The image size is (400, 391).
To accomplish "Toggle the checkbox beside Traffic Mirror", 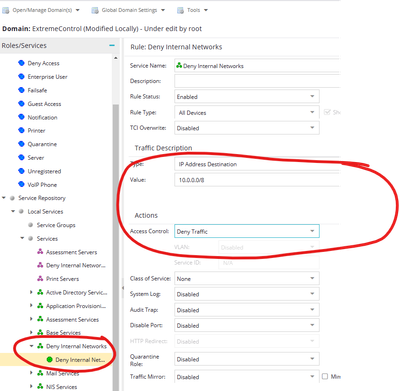I will [325, 376].
